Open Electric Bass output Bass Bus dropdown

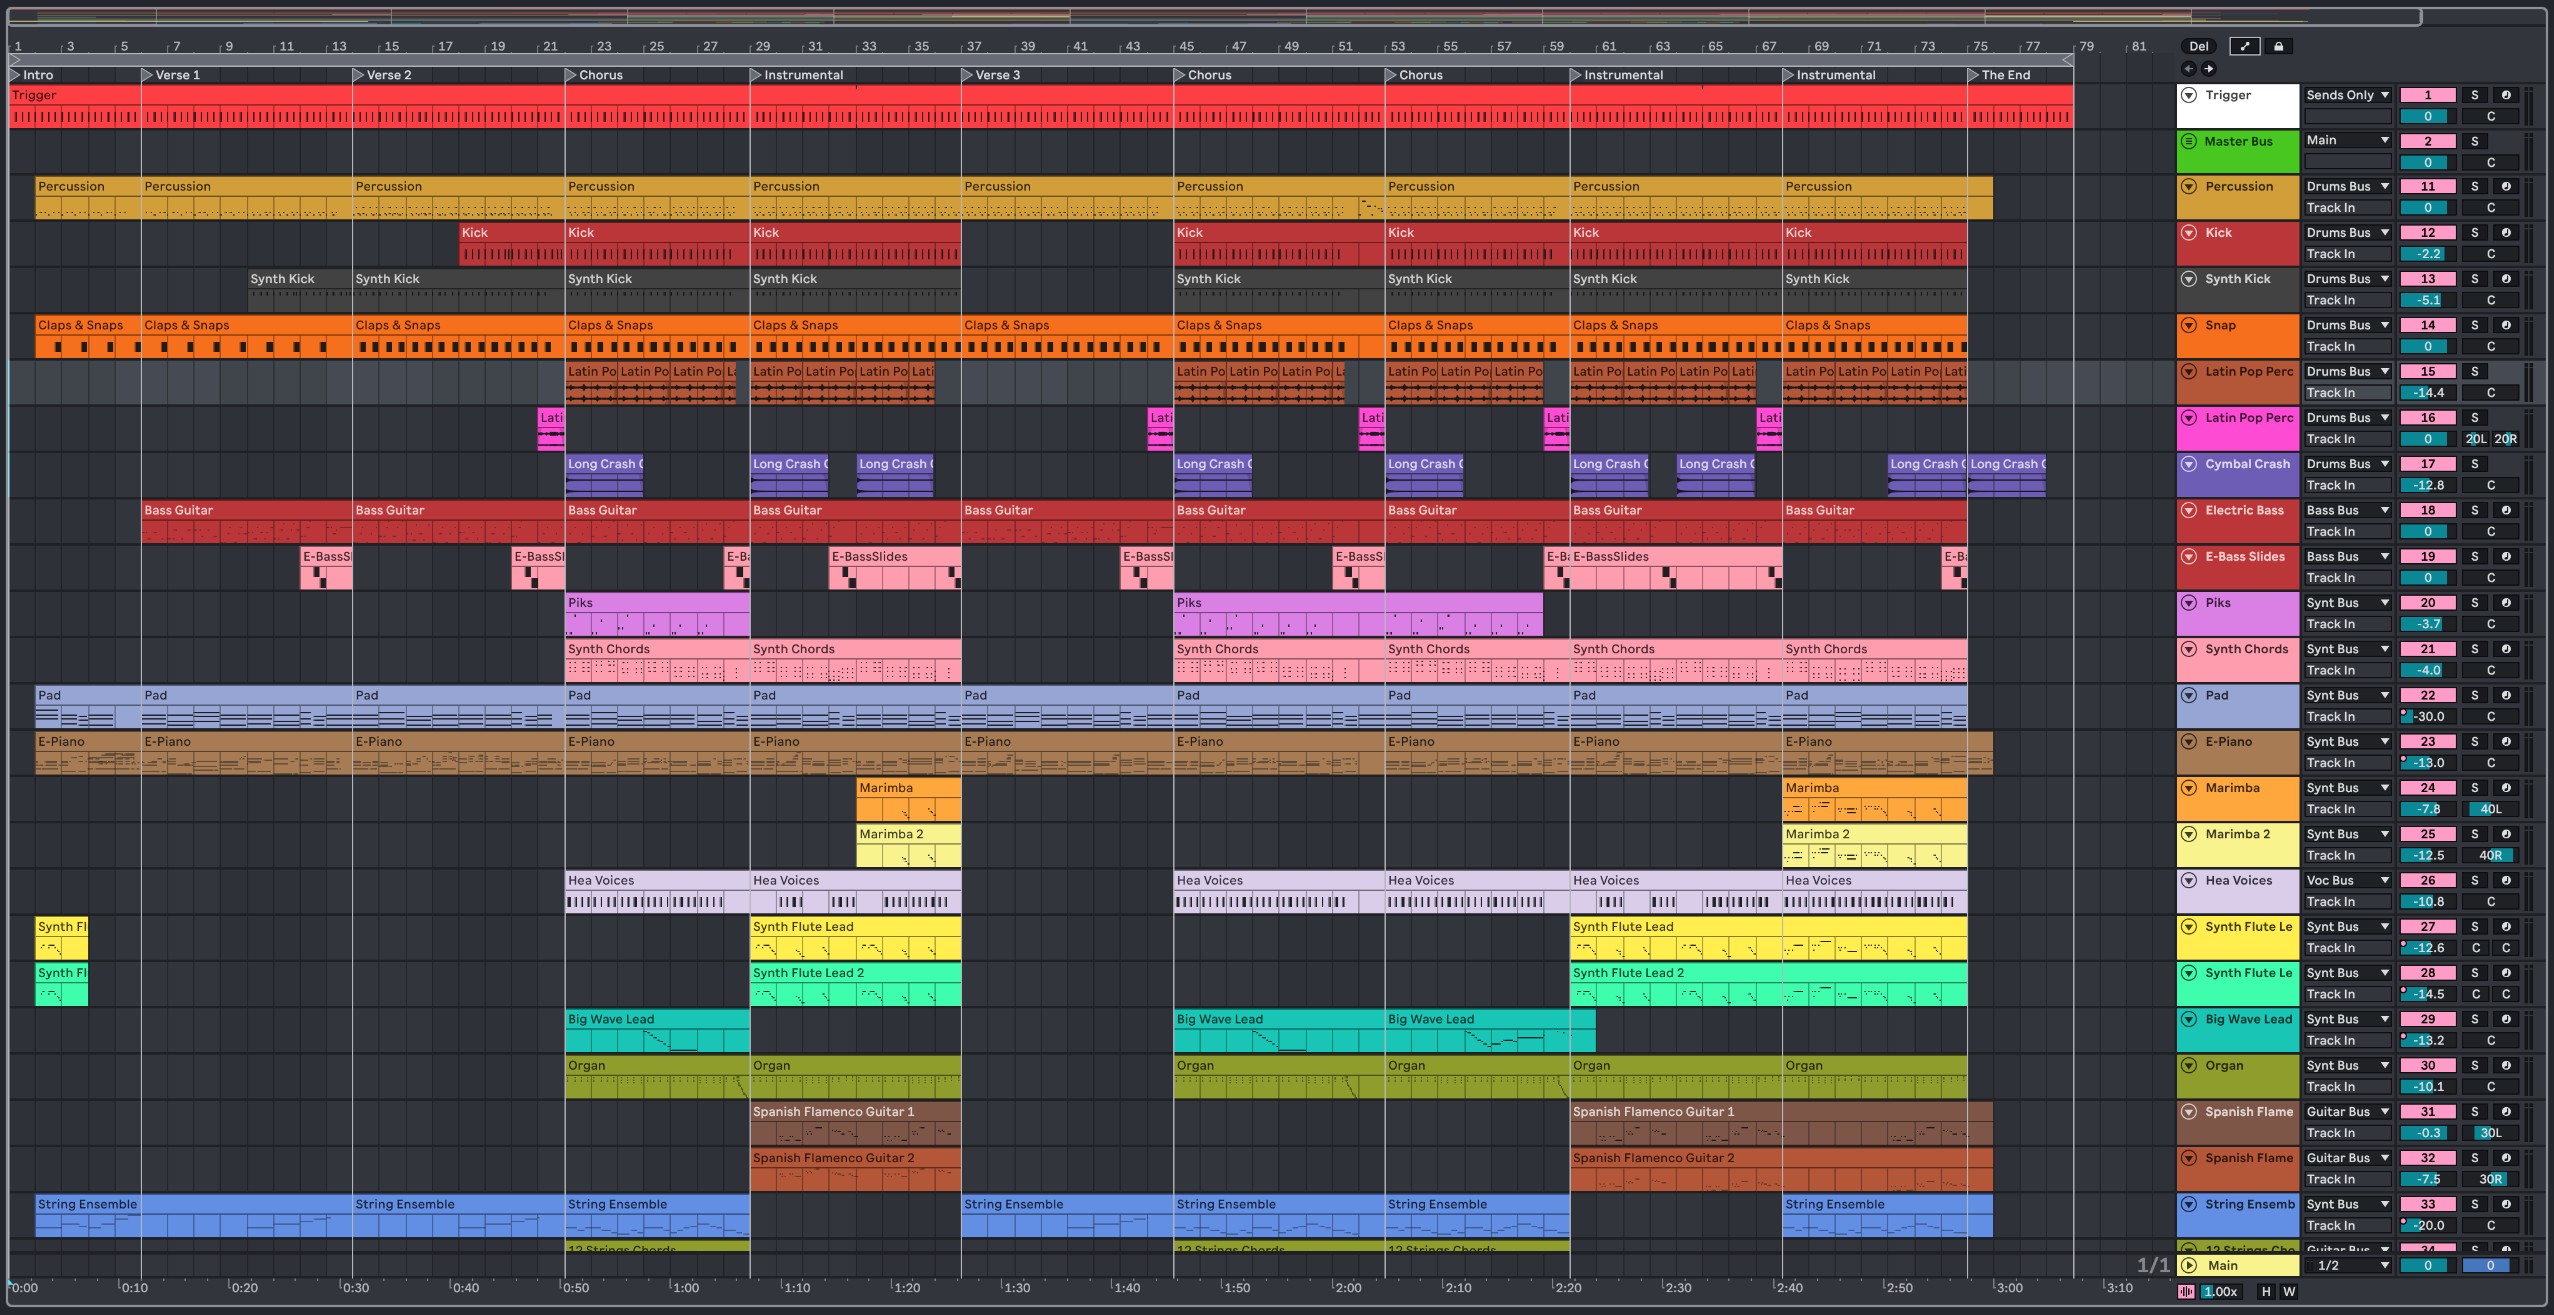(2346, 511)
